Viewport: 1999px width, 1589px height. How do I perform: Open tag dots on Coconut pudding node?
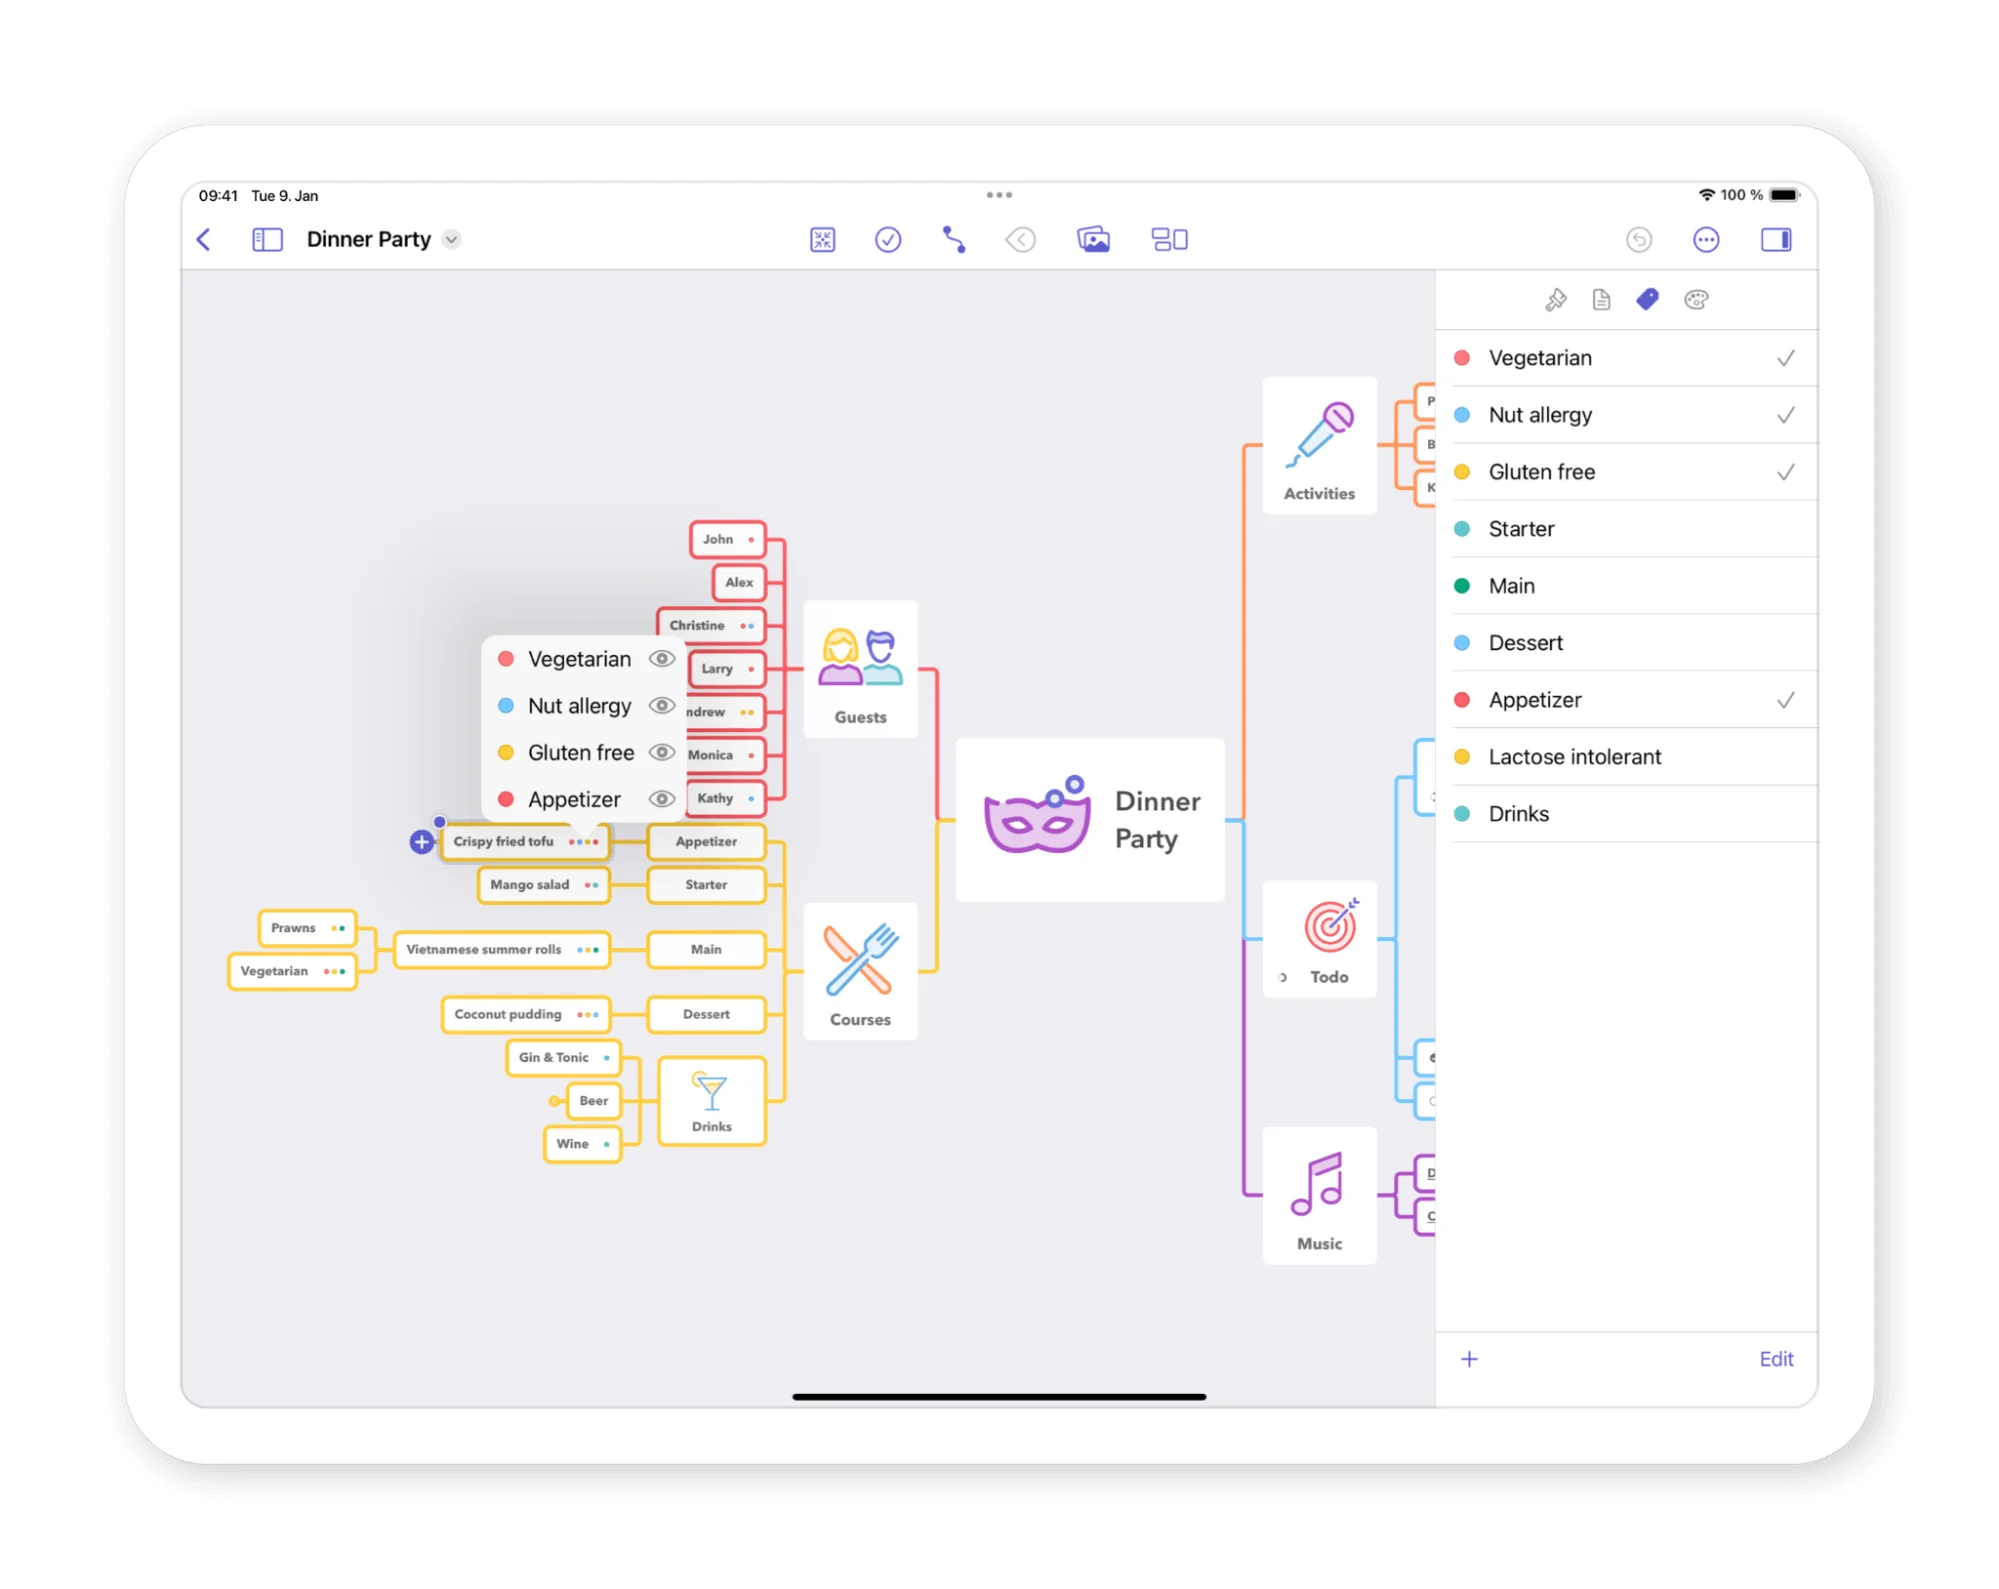588,1015
